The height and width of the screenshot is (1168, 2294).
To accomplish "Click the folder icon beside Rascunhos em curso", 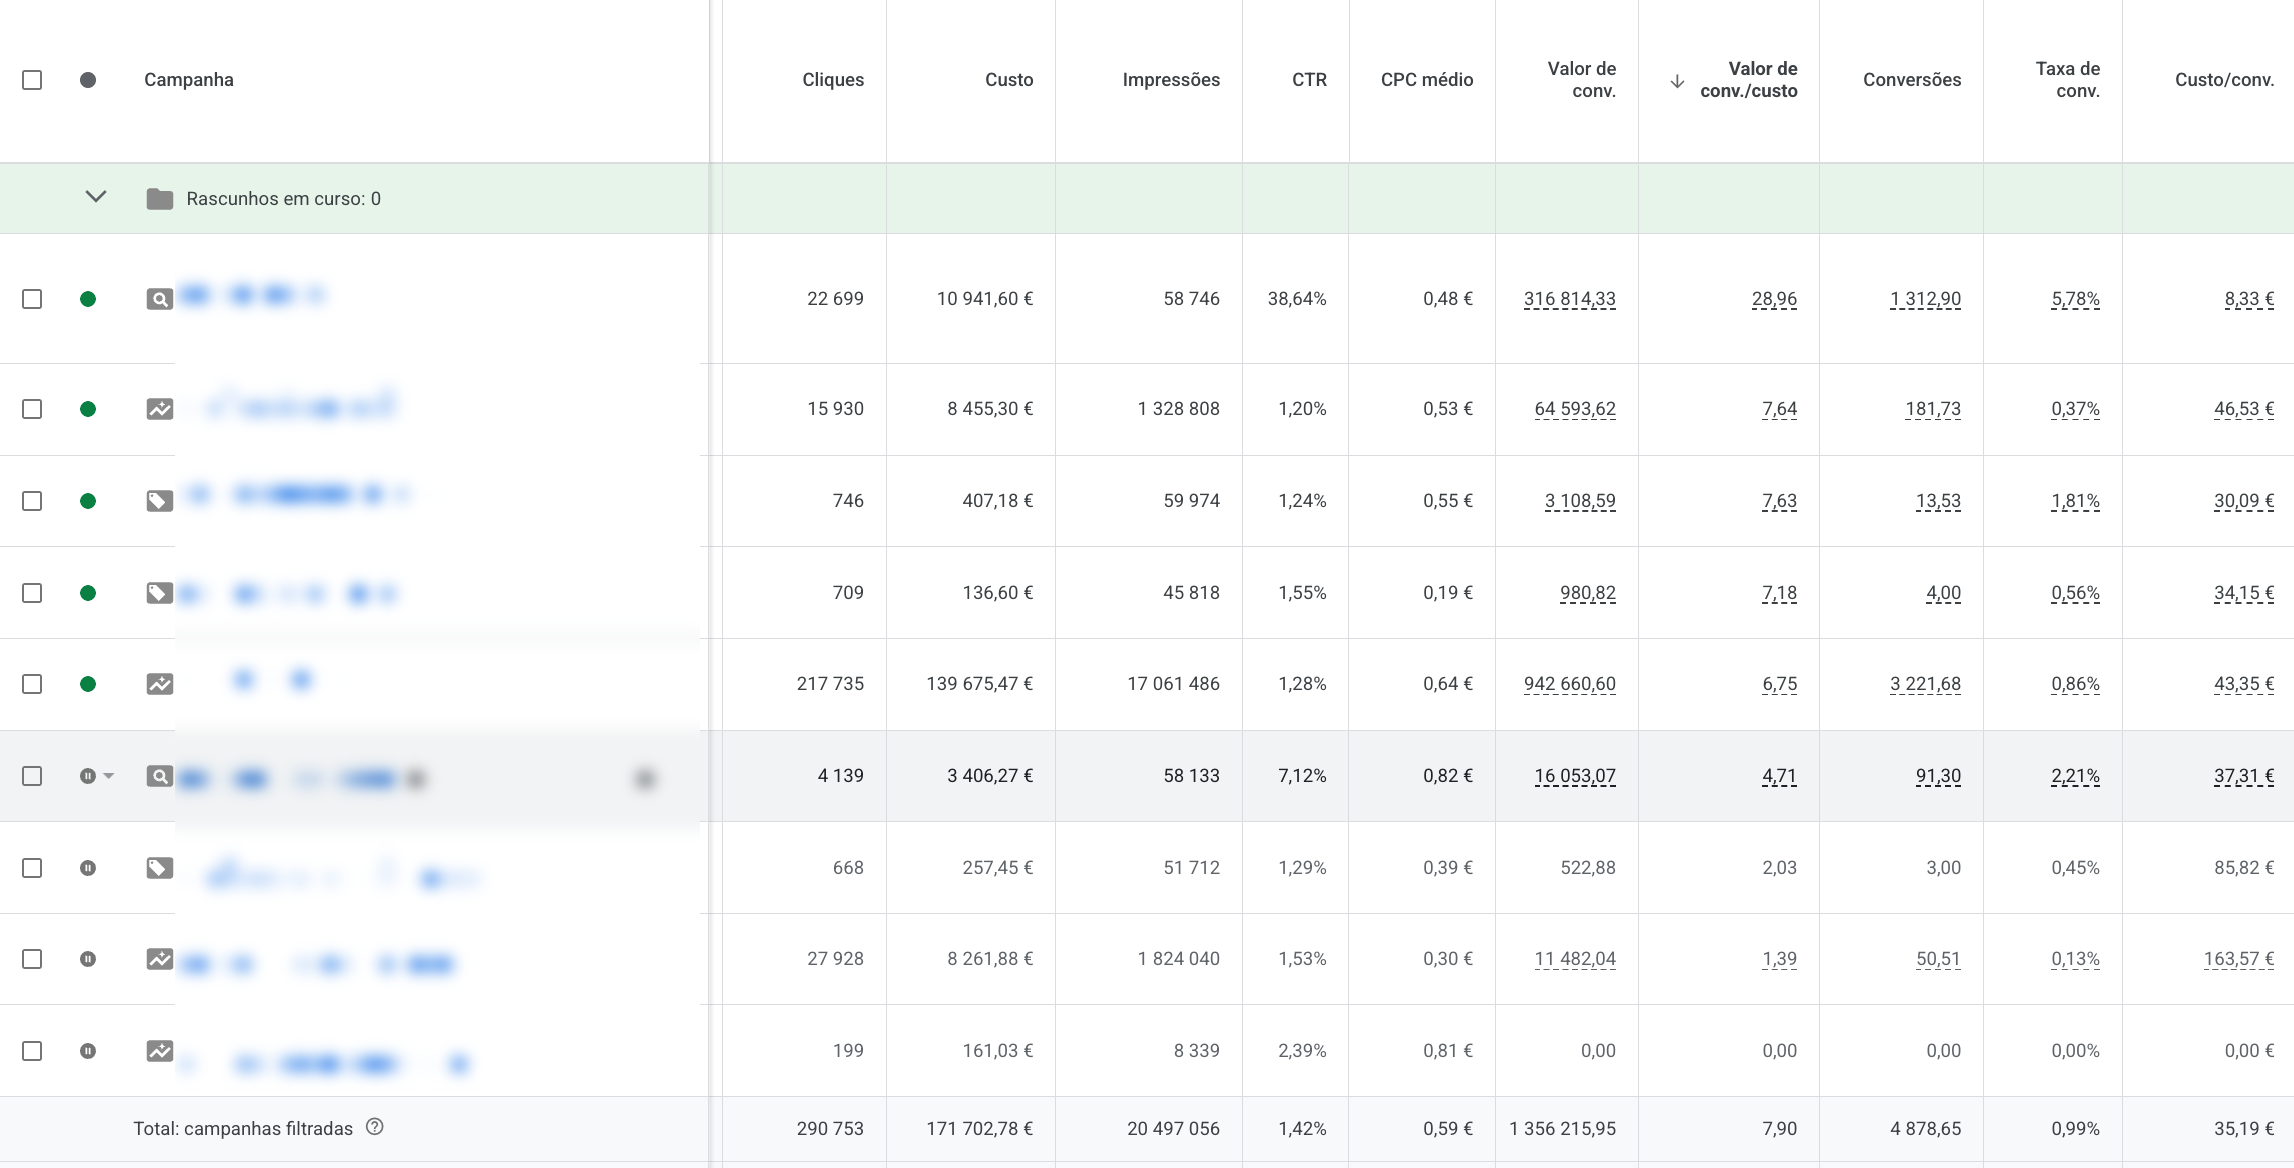I will [160, 199].
